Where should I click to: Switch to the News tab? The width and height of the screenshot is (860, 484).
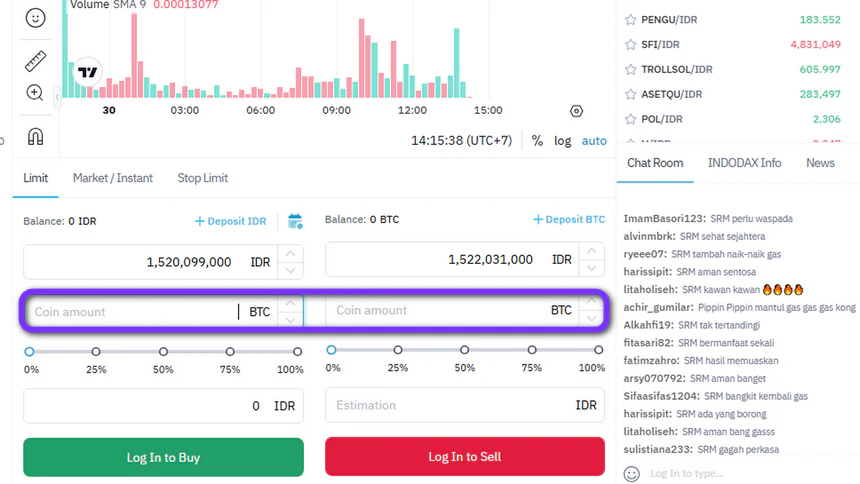pyautogui.click(x=820, y=163)
